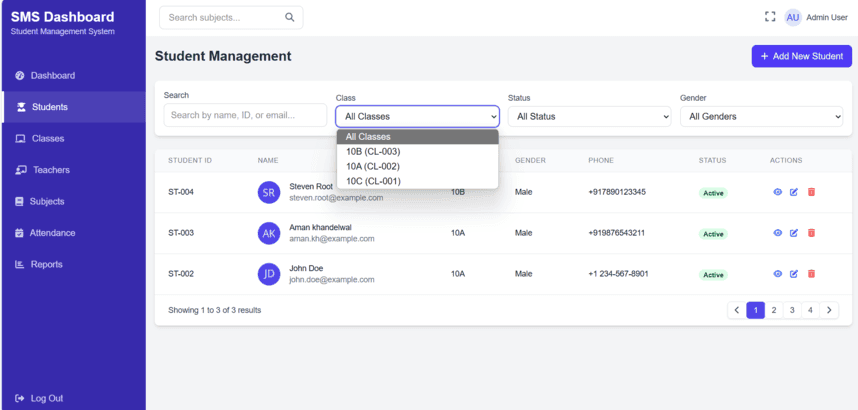Viewport: 858px width, 410px height.
Task: Open Subjects section in sidebar
Action: tap(74, 201)
